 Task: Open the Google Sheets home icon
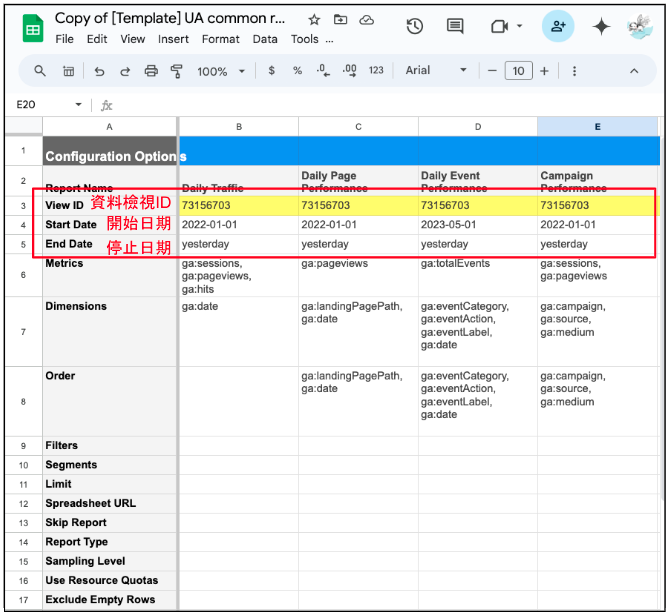click(x=32, y=29)
